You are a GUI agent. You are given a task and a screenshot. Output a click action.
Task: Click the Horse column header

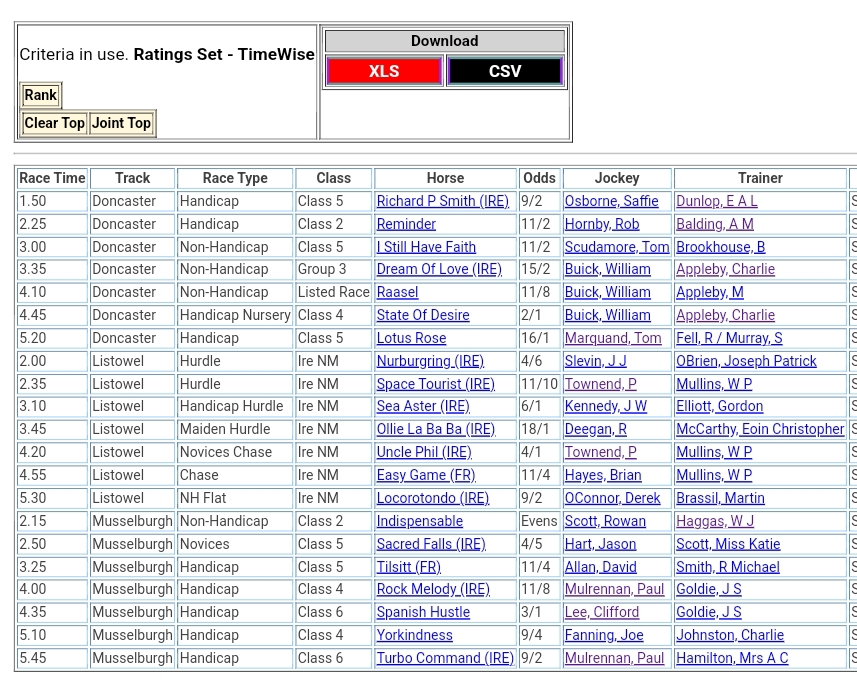[x=445, y=178]
